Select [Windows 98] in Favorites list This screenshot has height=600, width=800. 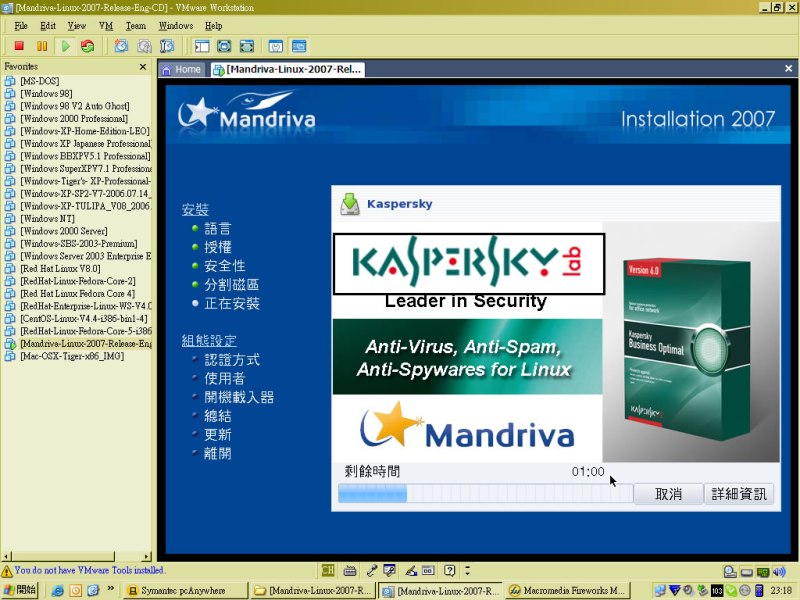click(x=46, y=93)
